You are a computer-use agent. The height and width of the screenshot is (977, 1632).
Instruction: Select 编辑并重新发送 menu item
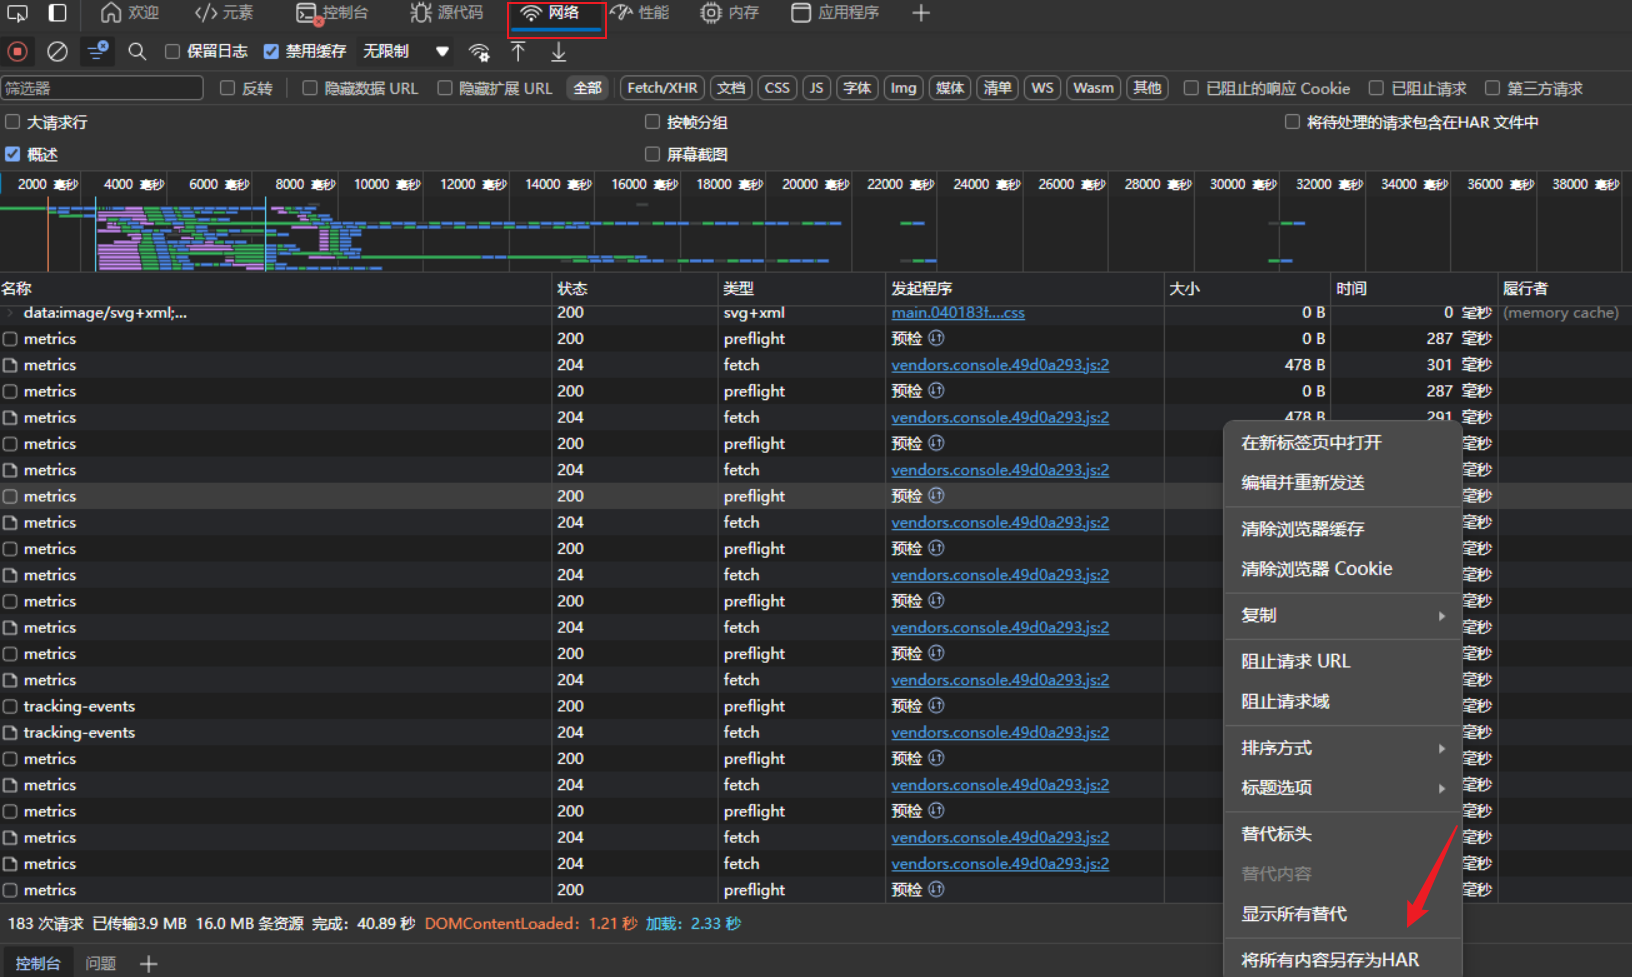click(x=1343, y=483)
